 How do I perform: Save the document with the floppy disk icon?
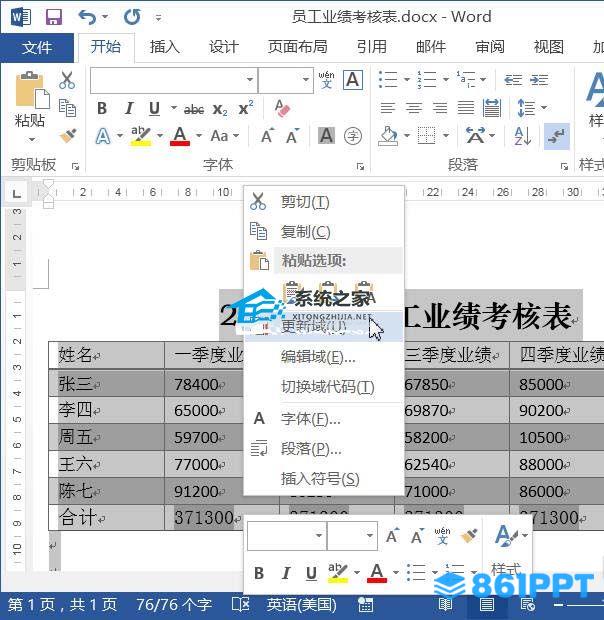pos(54,17)
